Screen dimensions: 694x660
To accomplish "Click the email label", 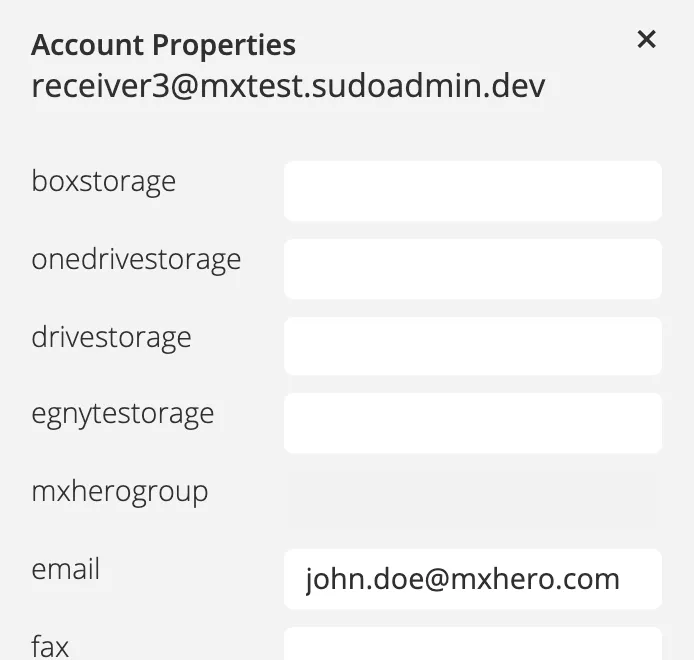I will pyautogui.click(x=66, y=569).
